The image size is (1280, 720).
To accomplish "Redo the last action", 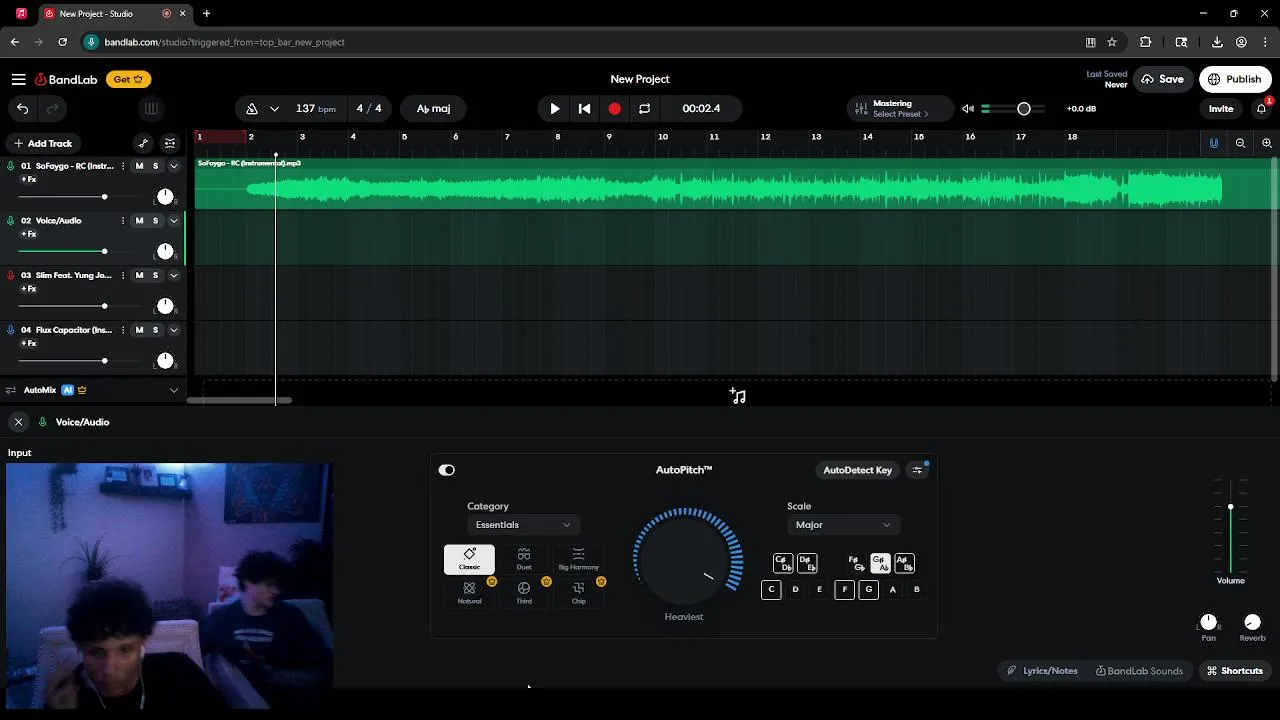I will point(53,108).
